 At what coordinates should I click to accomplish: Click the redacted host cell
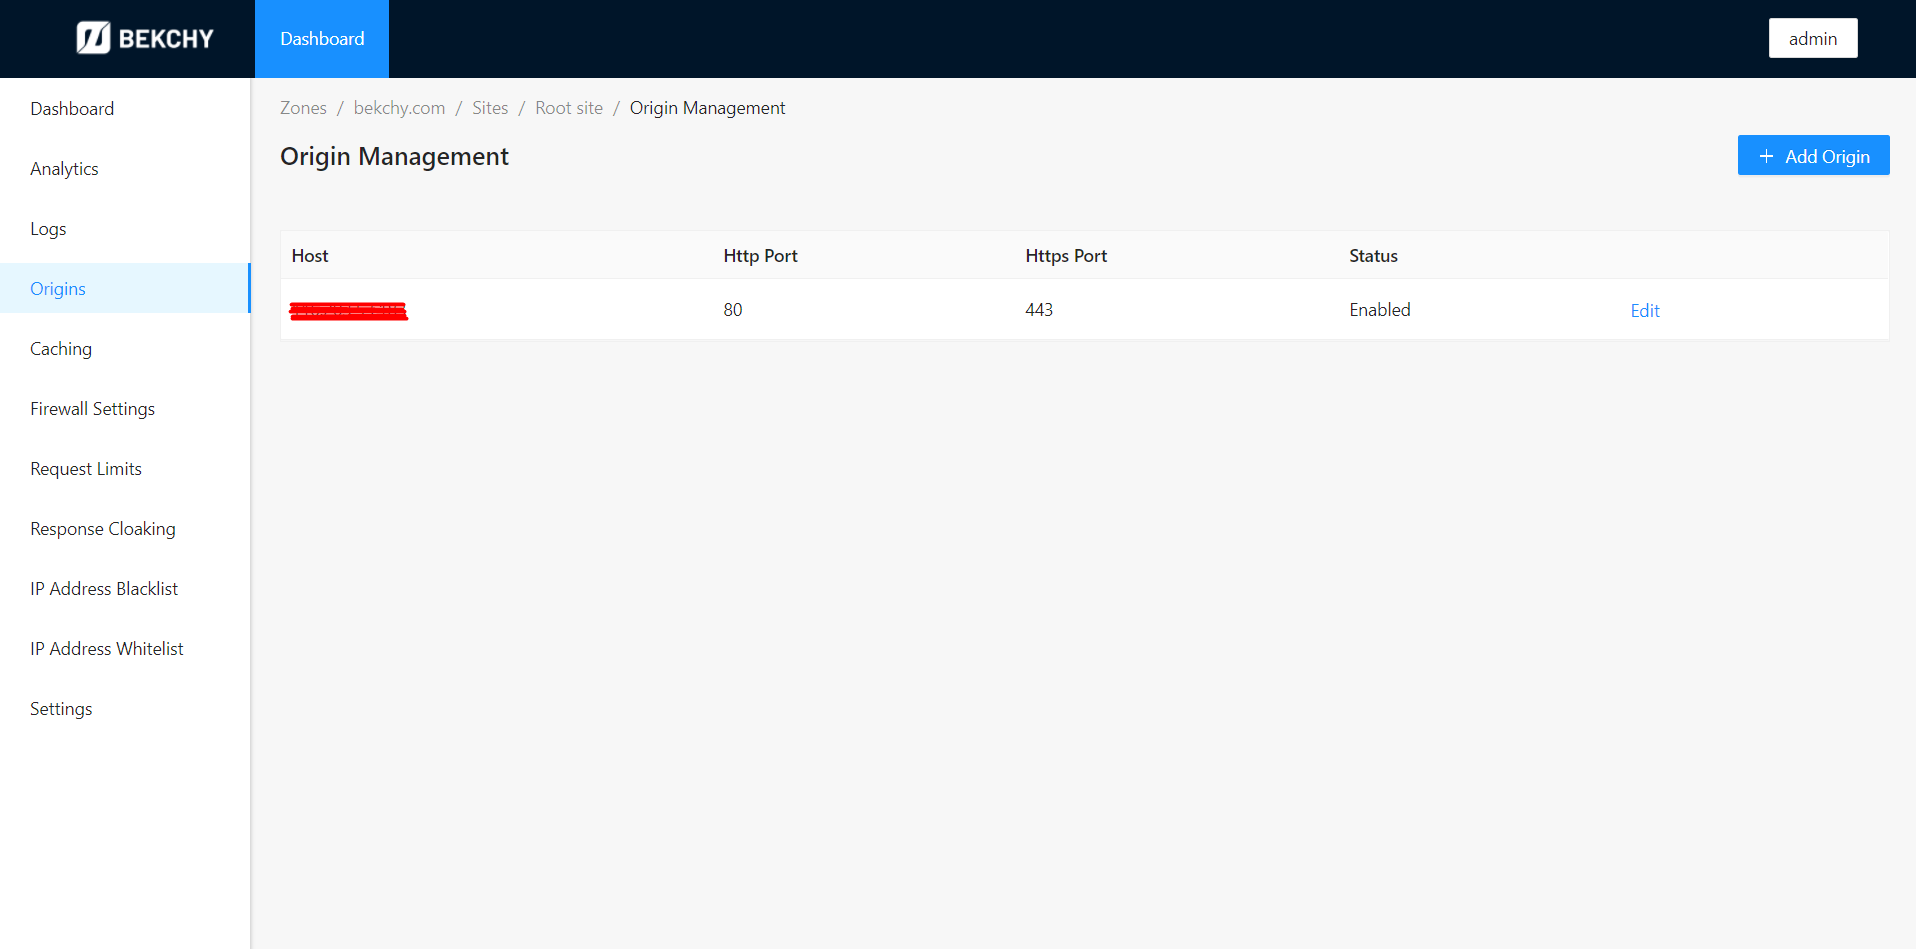[348, 311]
